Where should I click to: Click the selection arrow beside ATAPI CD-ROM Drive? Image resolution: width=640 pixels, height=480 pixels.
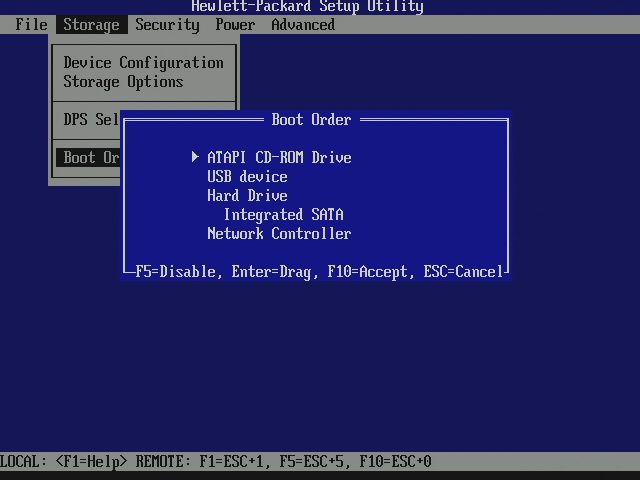coord(195,157)
